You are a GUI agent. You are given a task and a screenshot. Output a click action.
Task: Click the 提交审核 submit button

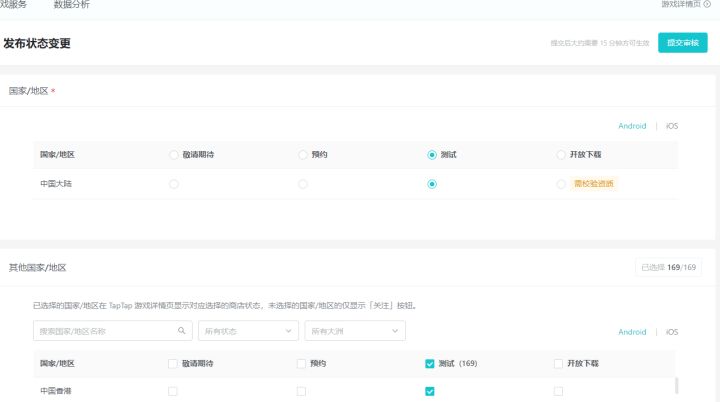click(x=682, y=43)
